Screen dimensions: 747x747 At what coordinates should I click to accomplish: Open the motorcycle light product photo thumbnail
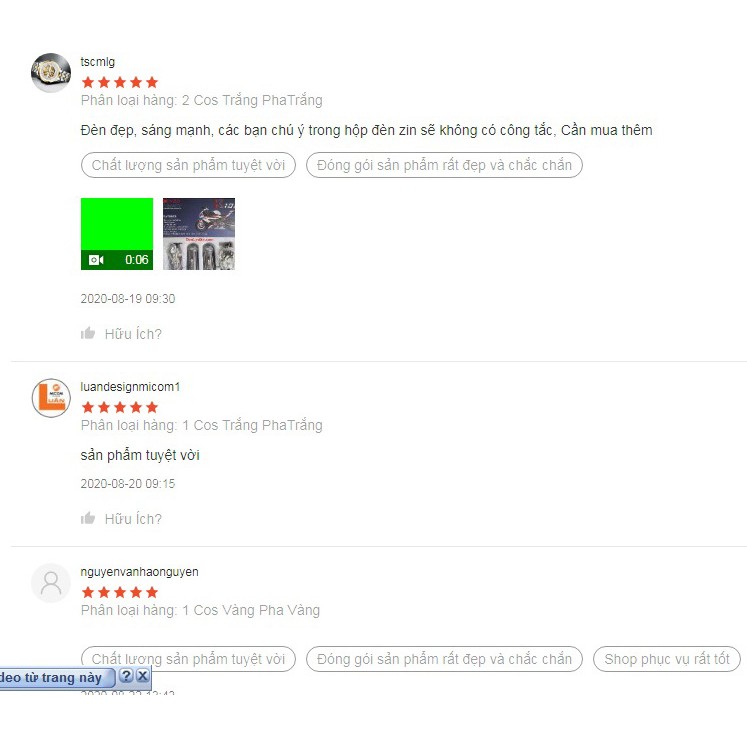(199, 234)
